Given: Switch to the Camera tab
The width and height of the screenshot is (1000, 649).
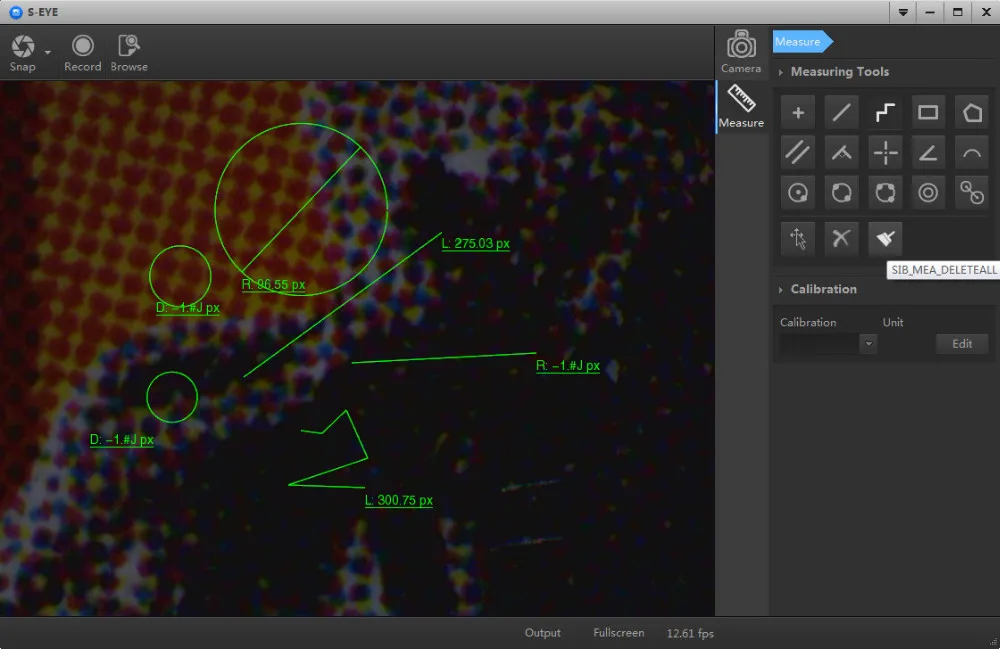Looking at the screenshot, I should (x=741, y=51).
